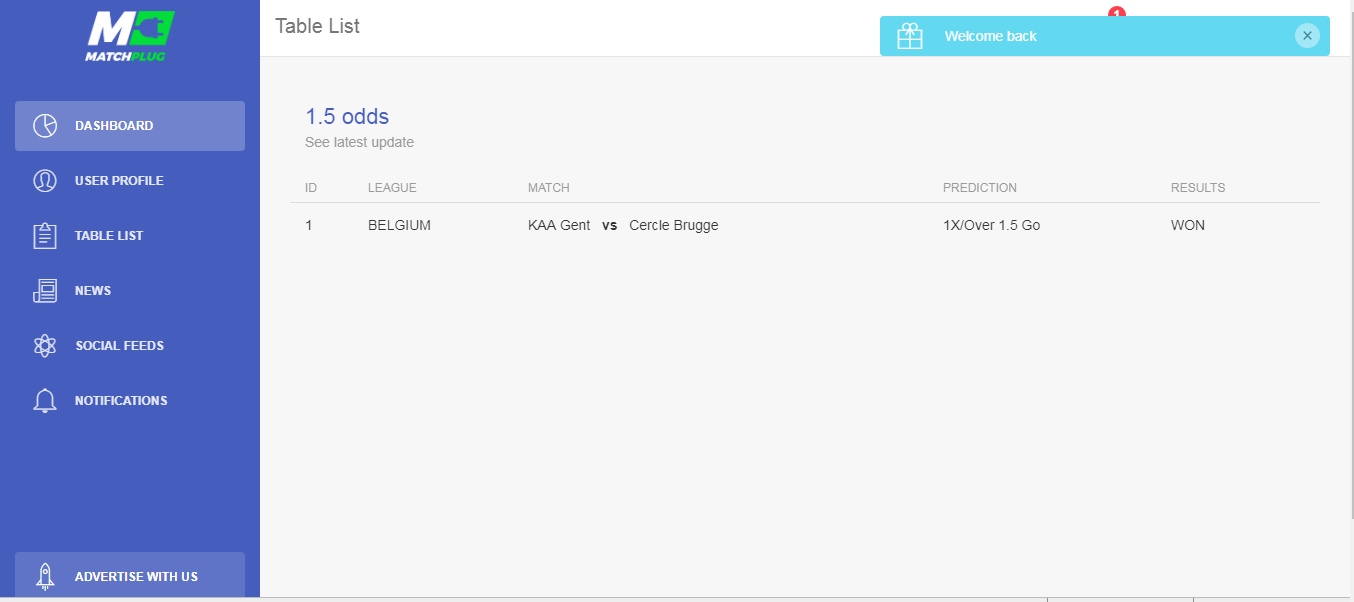Viewport: 1354px width, 602px height.
Task: Select the KAA Gent vs Cercle Brugge match
Action: pos(622,226)
